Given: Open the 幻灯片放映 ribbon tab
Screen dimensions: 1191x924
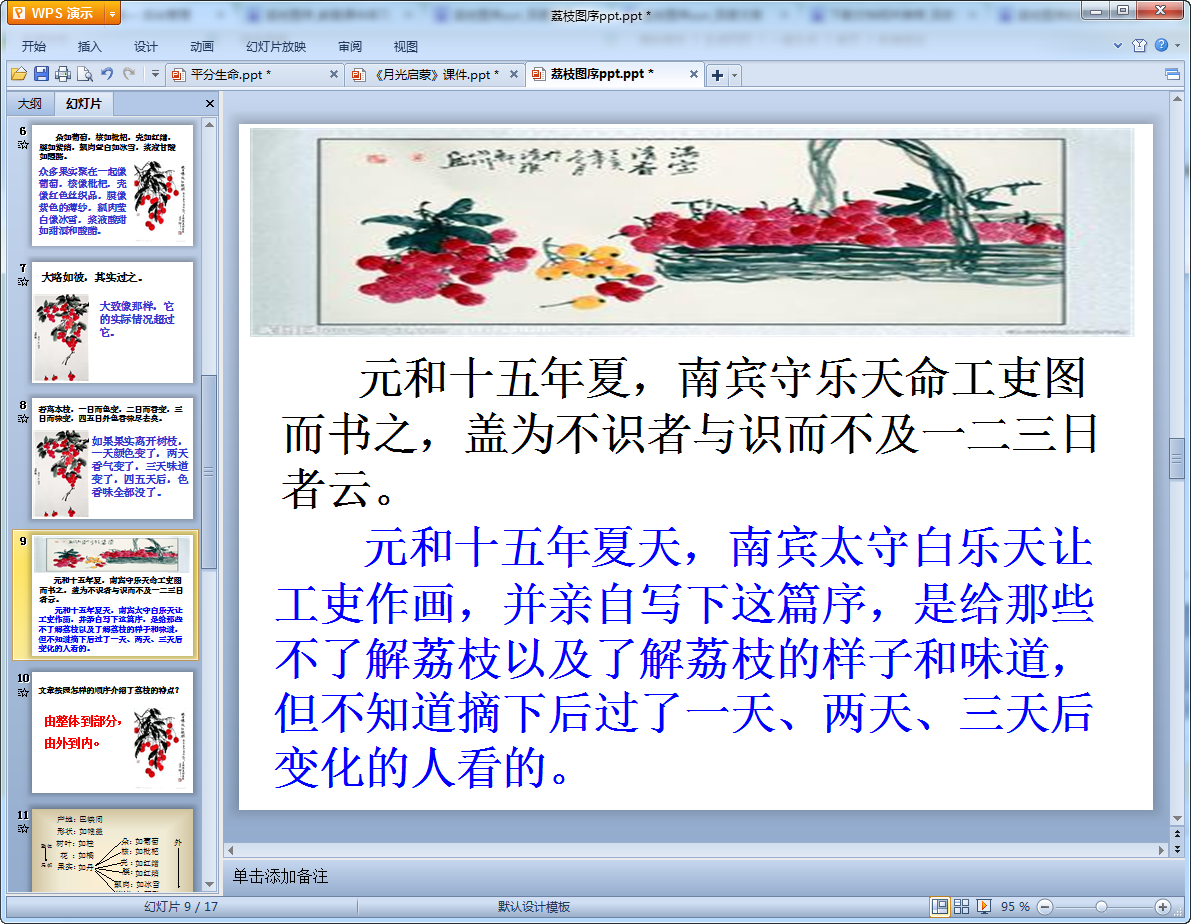Looking at the screenshot, I should pyautogui.click(x=276, y=46).
